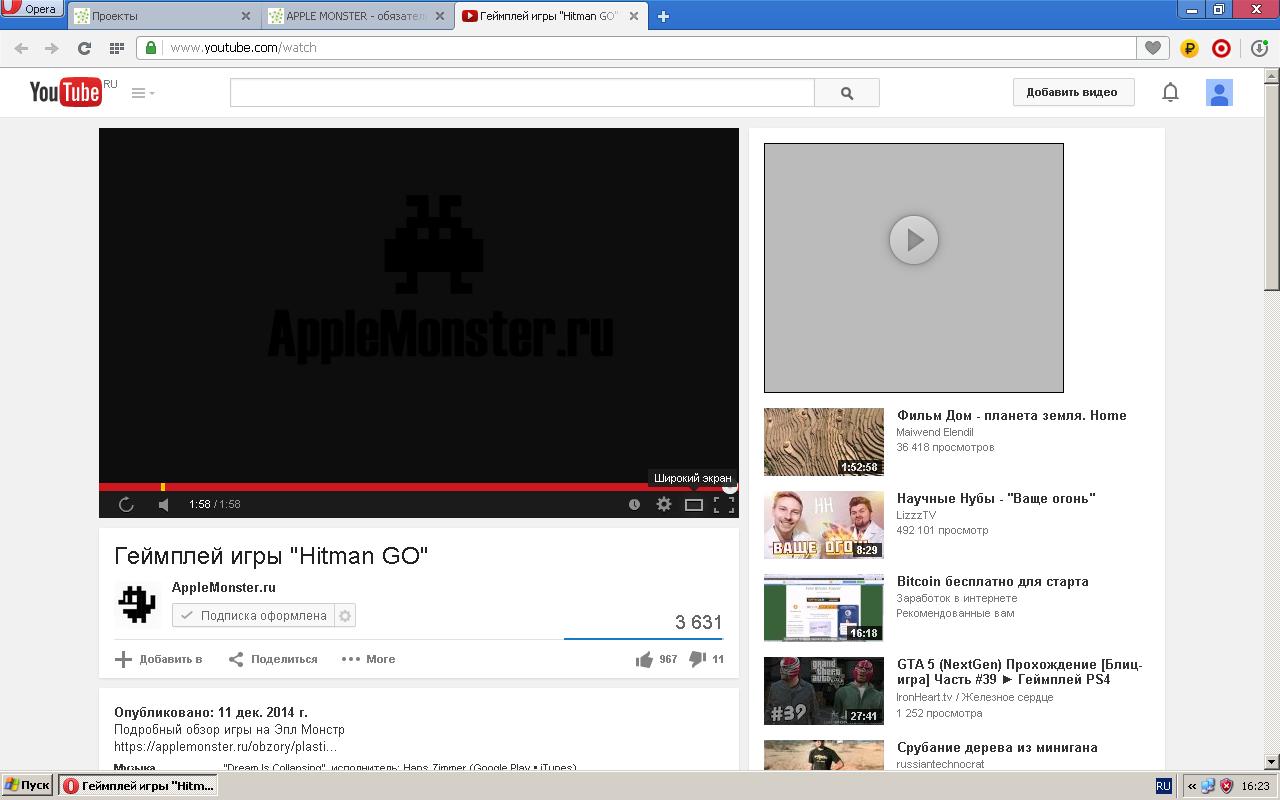Screen dimensions: 1280x800
Task: Open "Фильм Дом - планета земля" video thumbnail
Action: (824, 442)
